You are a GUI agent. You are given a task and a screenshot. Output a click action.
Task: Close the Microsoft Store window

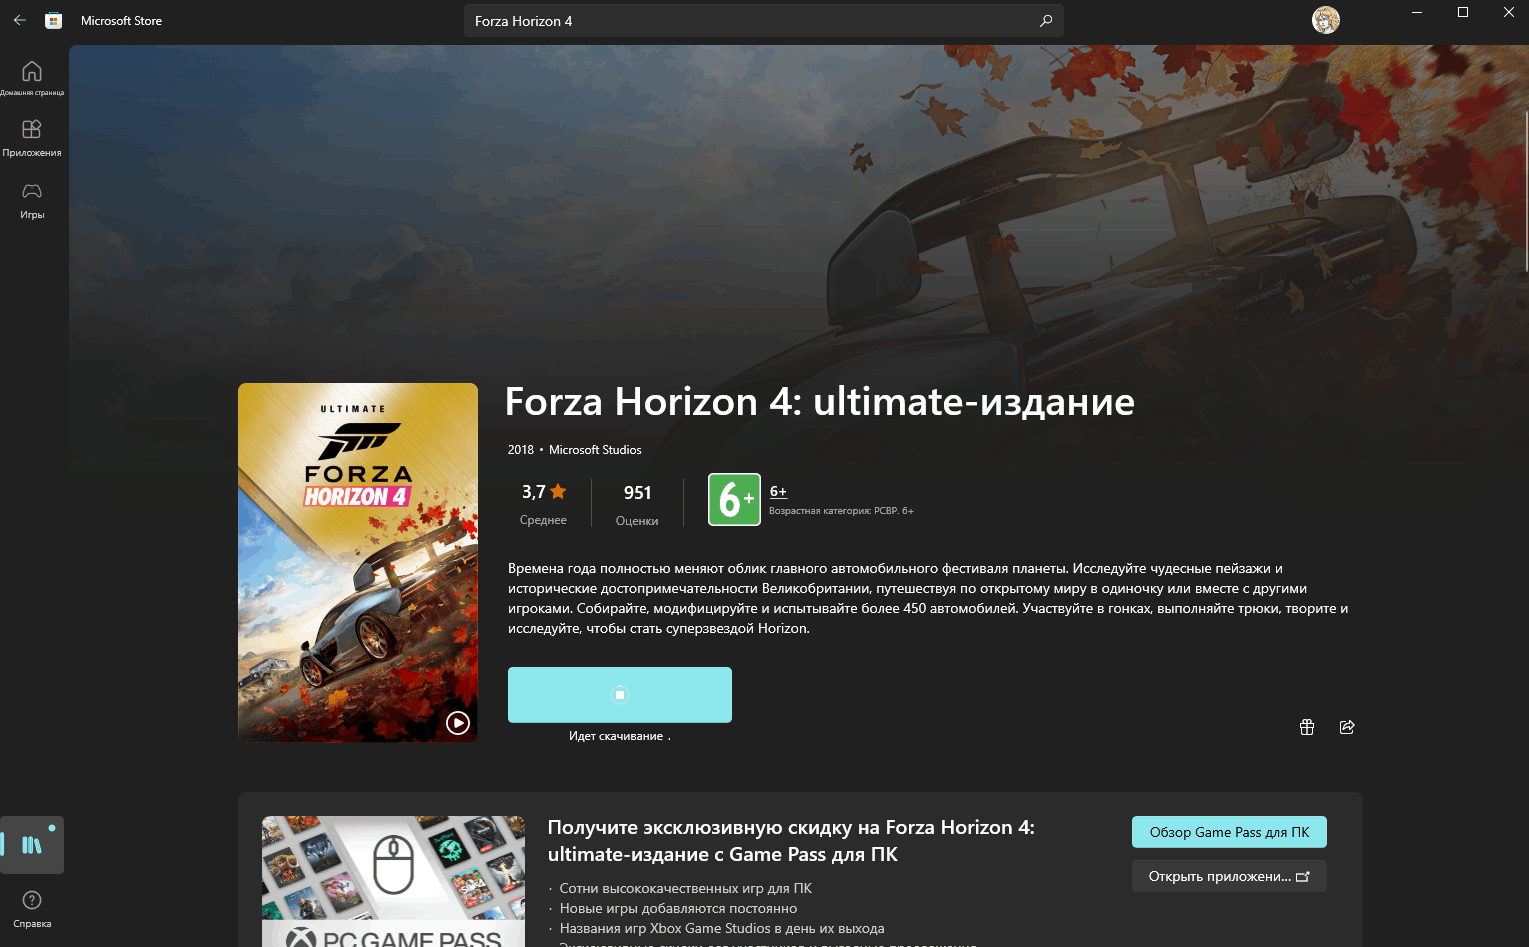[1508, 12]
